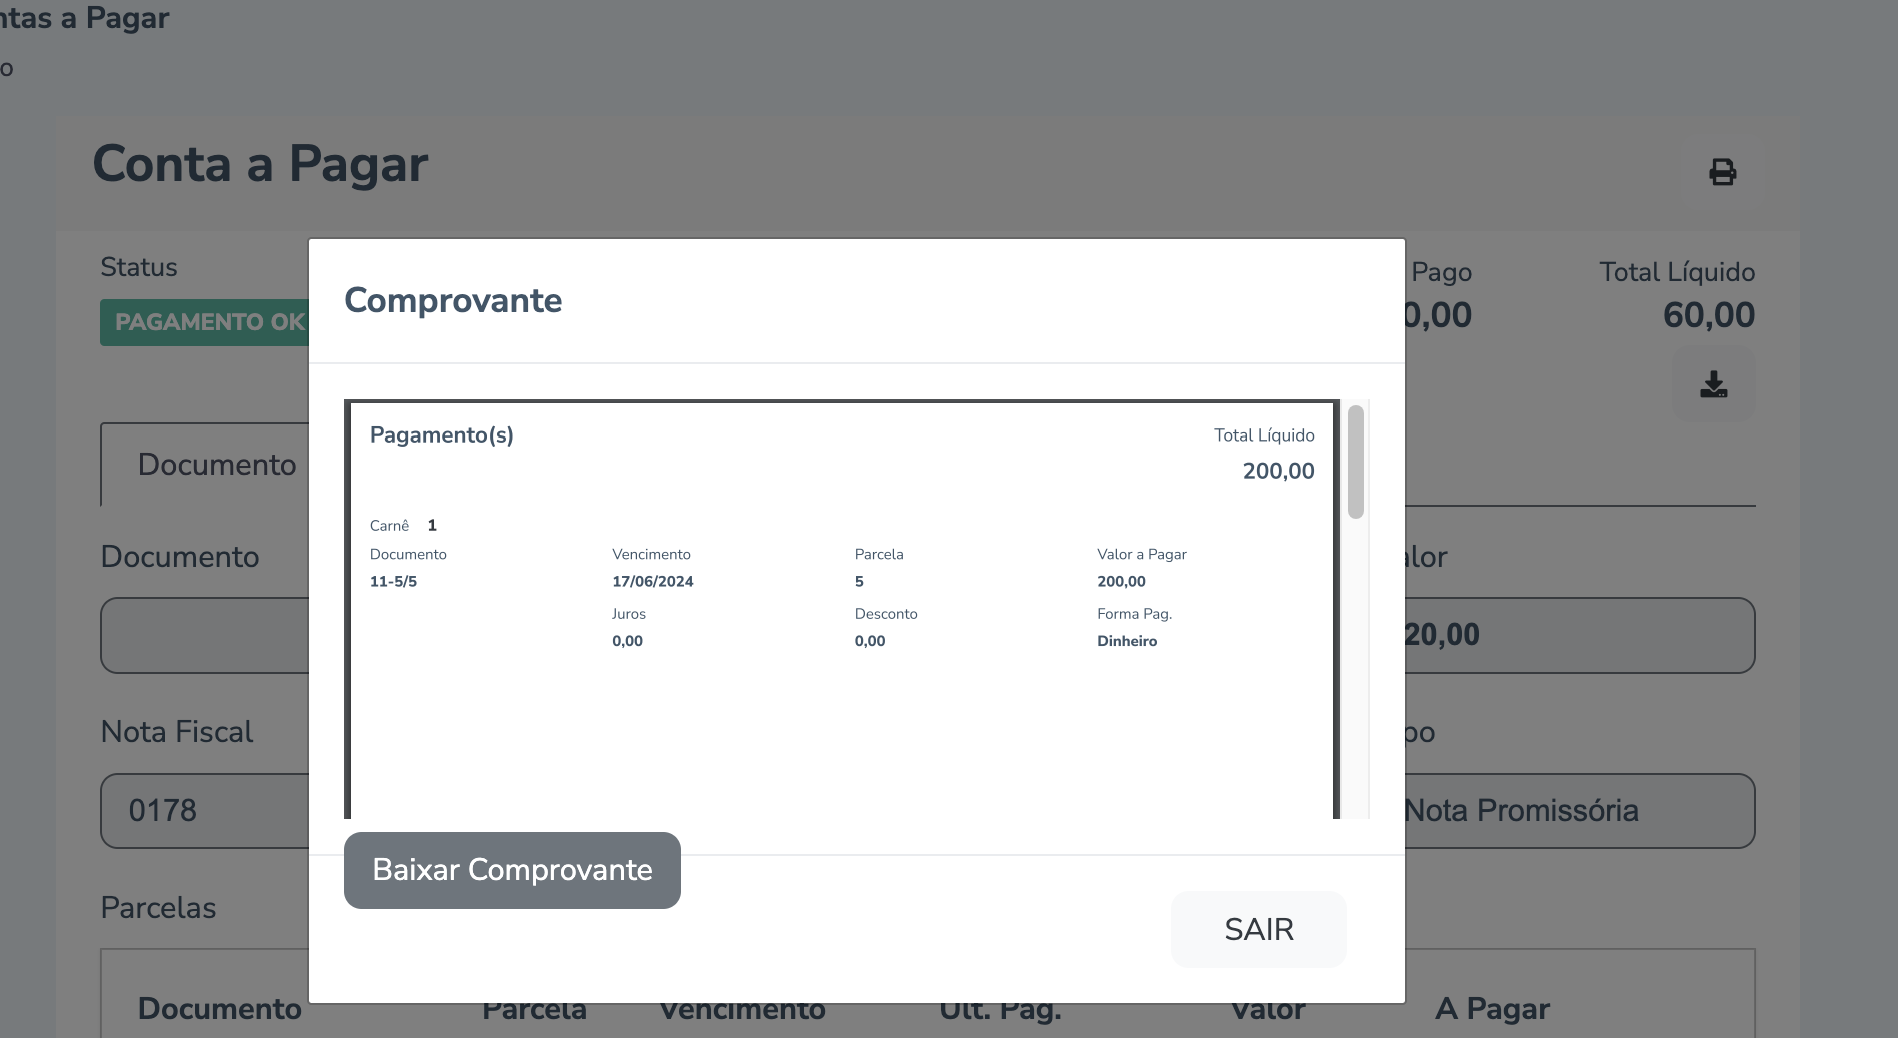Open the Nota Promissória type field
The width and height of the screenshot is (1898, 1038).
pyautogui.click(x=1578, y=810)
